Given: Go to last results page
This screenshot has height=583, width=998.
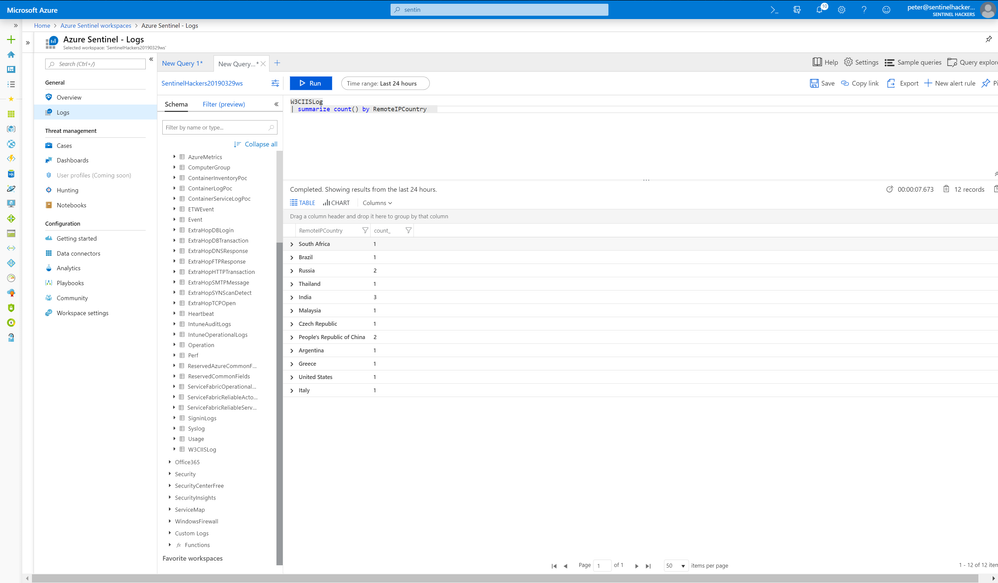Looking at the screenshot, I should (648, 566).
